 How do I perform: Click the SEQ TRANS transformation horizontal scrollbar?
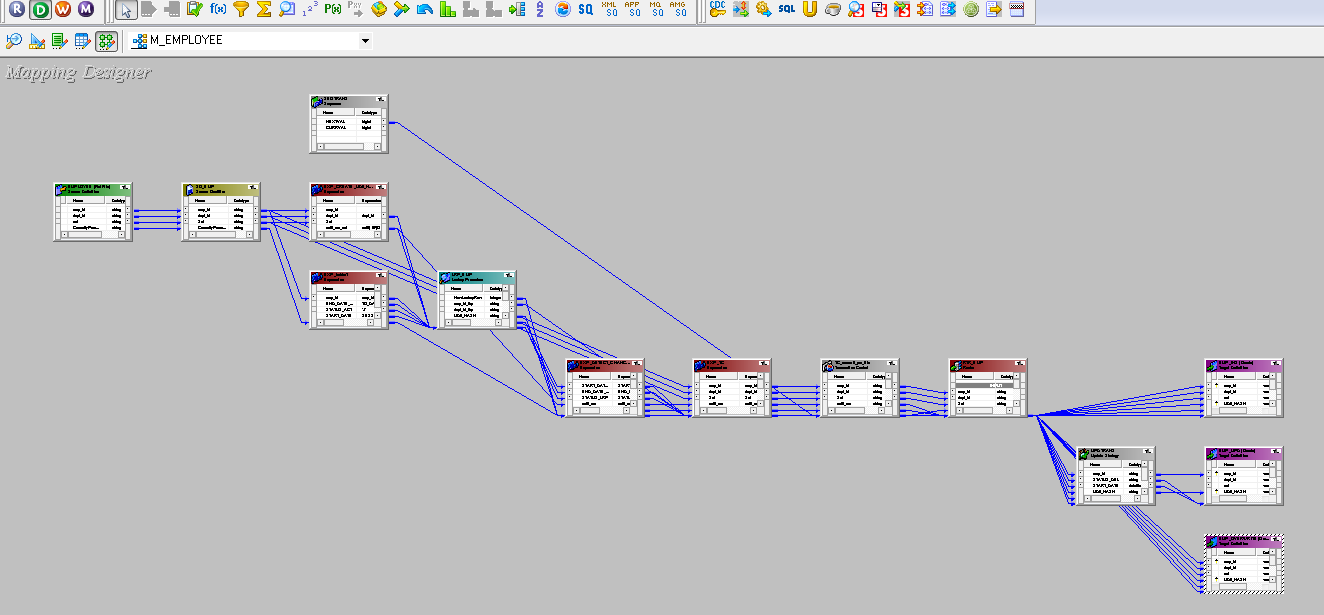(344, 146)
